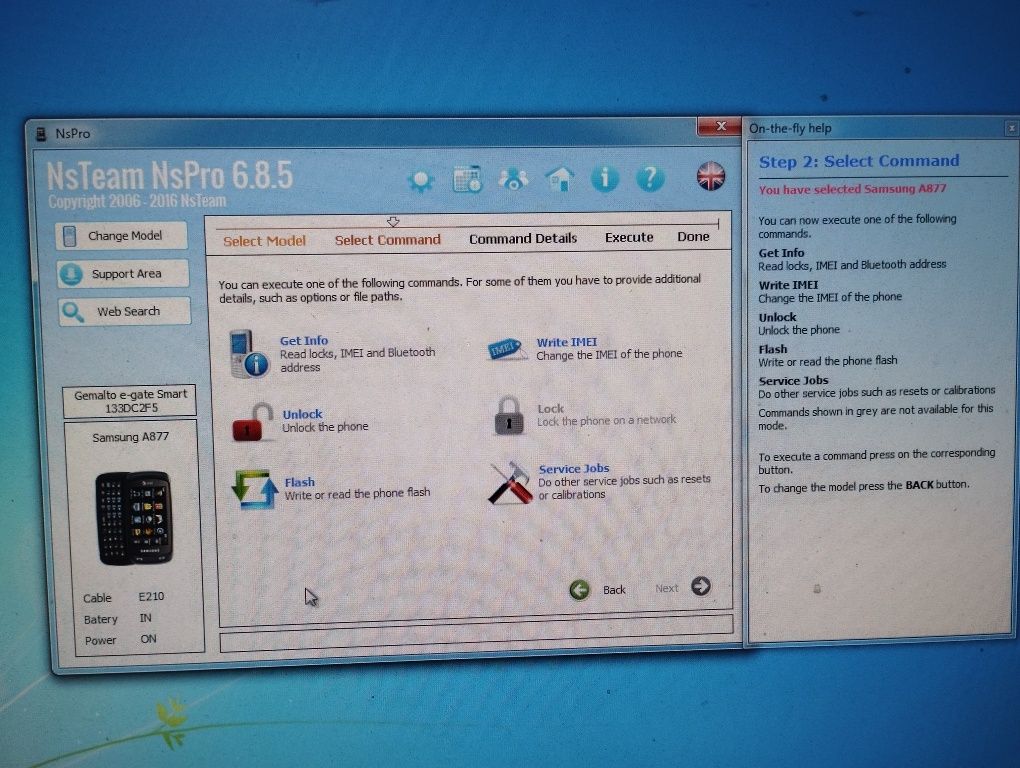Click 'You have selected Samsung A877' help text
This screenshot has width=1020, height=768.
point(852,189)
